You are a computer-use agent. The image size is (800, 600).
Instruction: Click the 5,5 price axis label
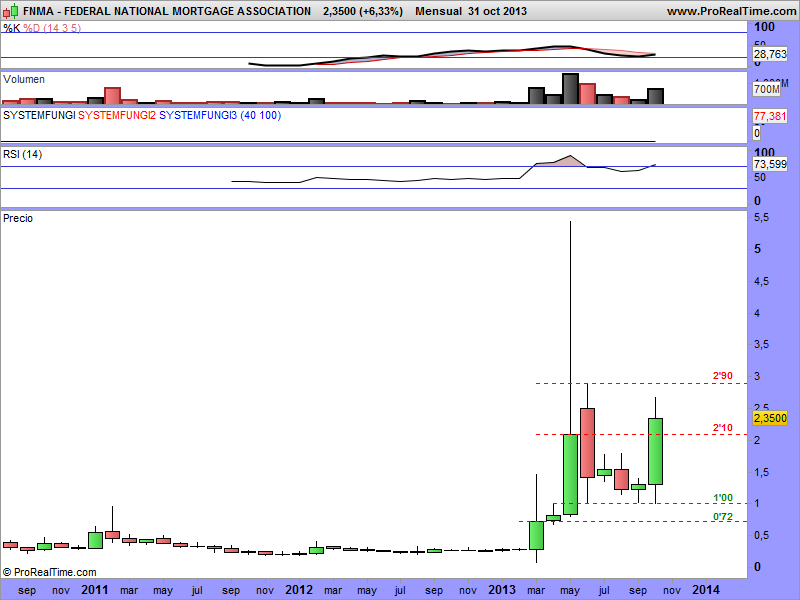coord(761,217)
